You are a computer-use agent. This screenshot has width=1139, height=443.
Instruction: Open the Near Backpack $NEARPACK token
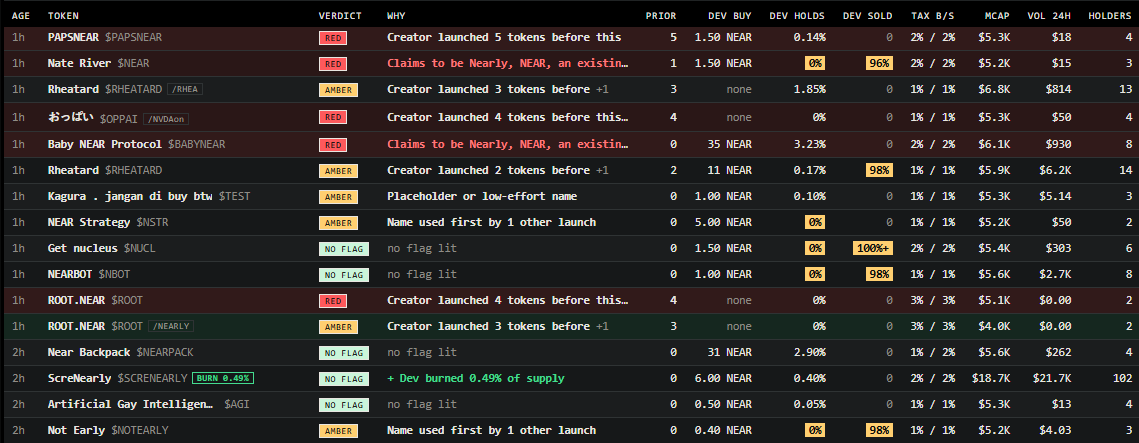(x=121, y=352)
